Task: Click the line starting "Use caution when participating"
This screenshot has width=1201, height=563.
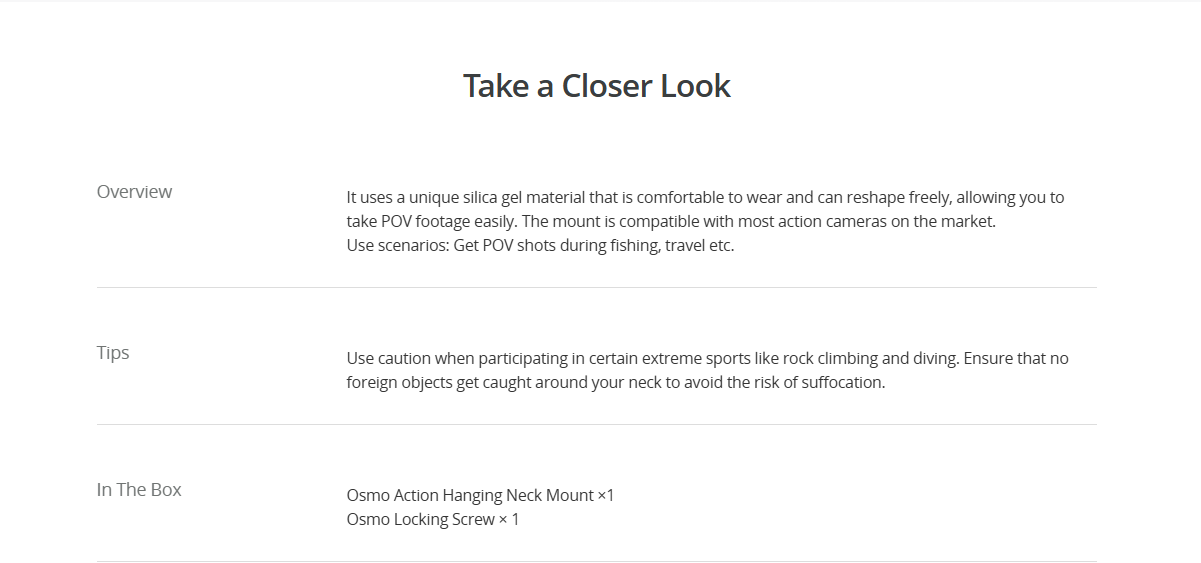Action: tap(707, 358)
